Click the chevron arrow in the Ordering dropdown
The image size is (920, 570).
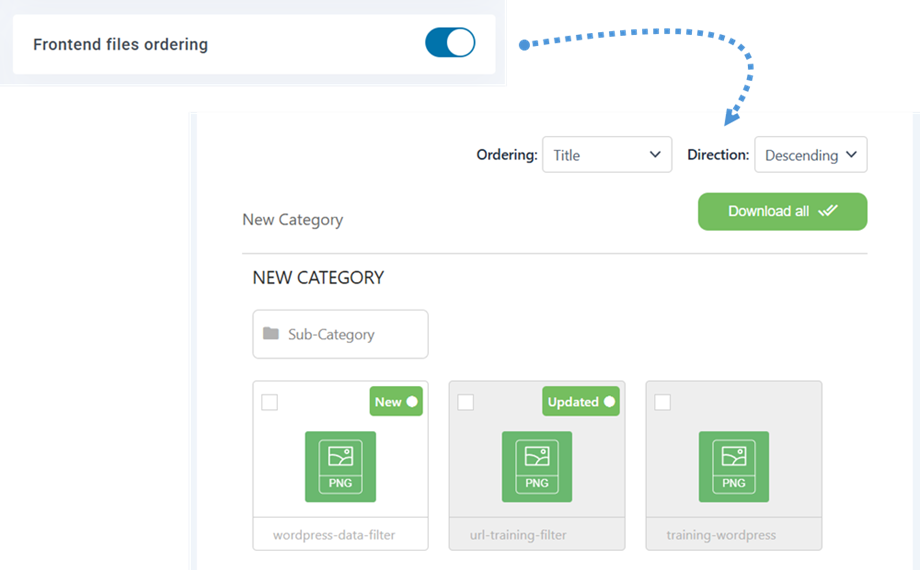(655, 155)
